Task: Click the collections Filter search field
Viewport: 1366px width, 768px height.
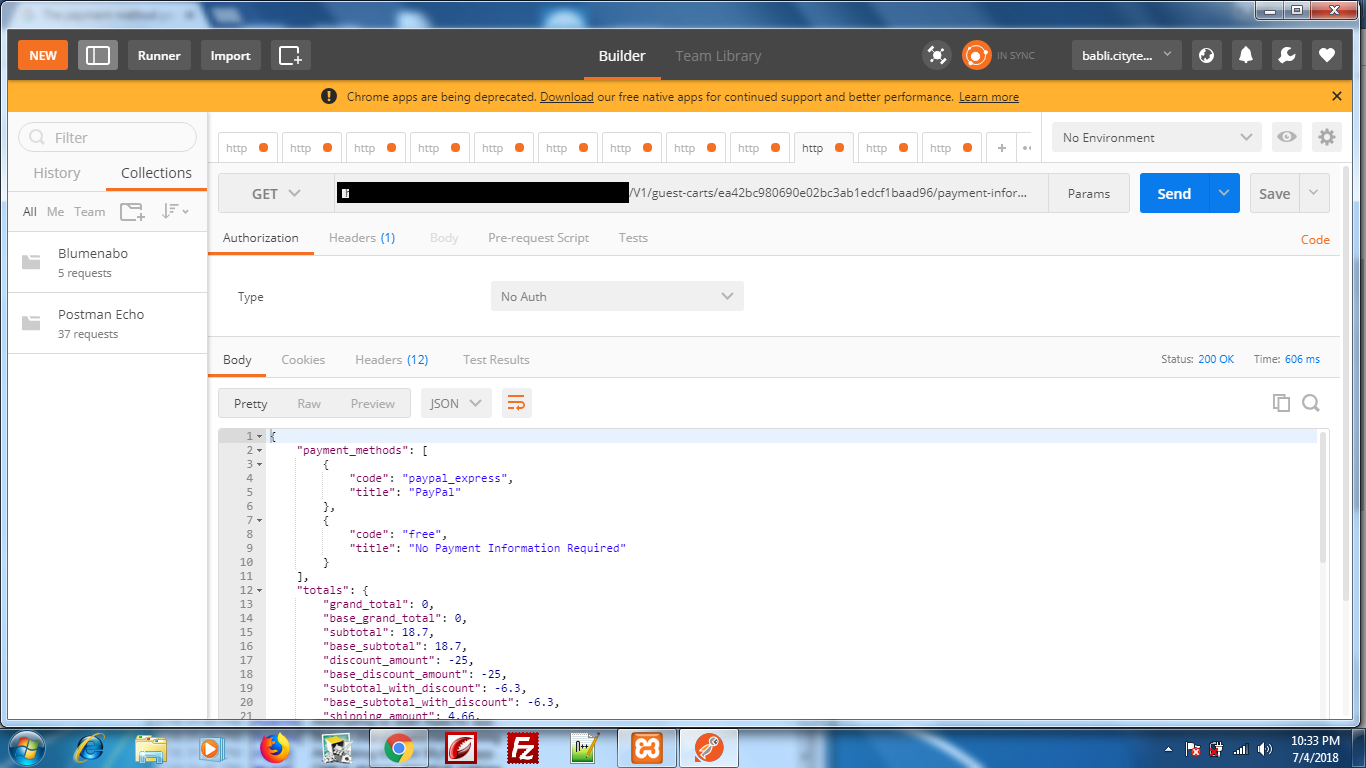Action: tap(107, 137)
